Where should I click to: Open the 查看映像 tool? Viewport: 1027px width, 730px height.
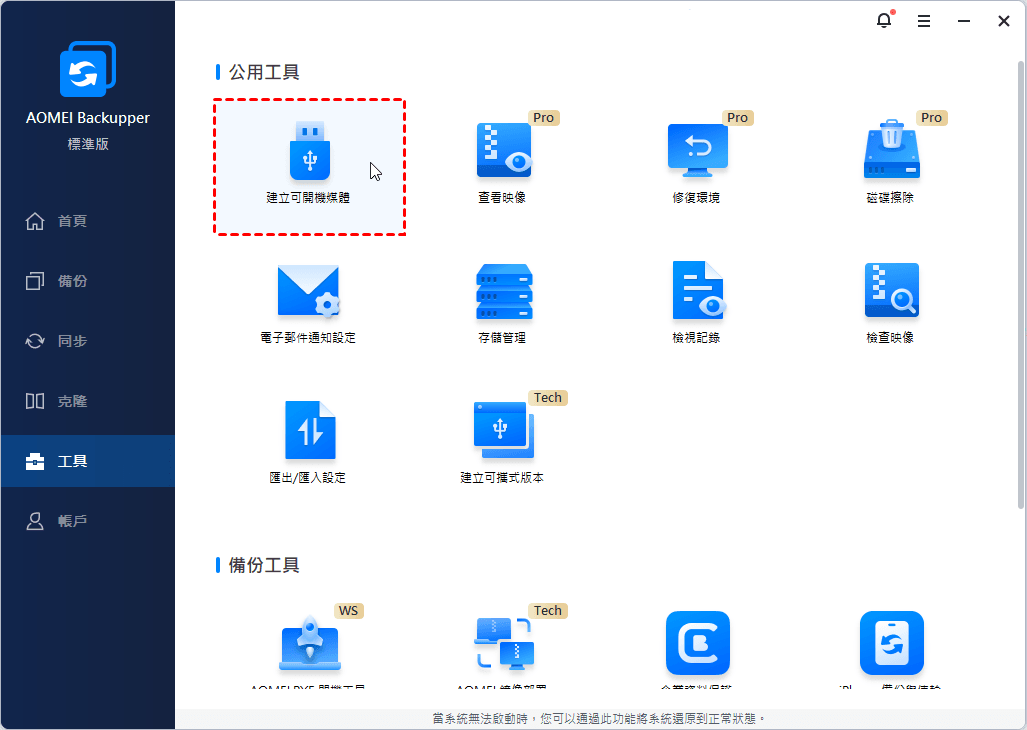click(503, 151)
